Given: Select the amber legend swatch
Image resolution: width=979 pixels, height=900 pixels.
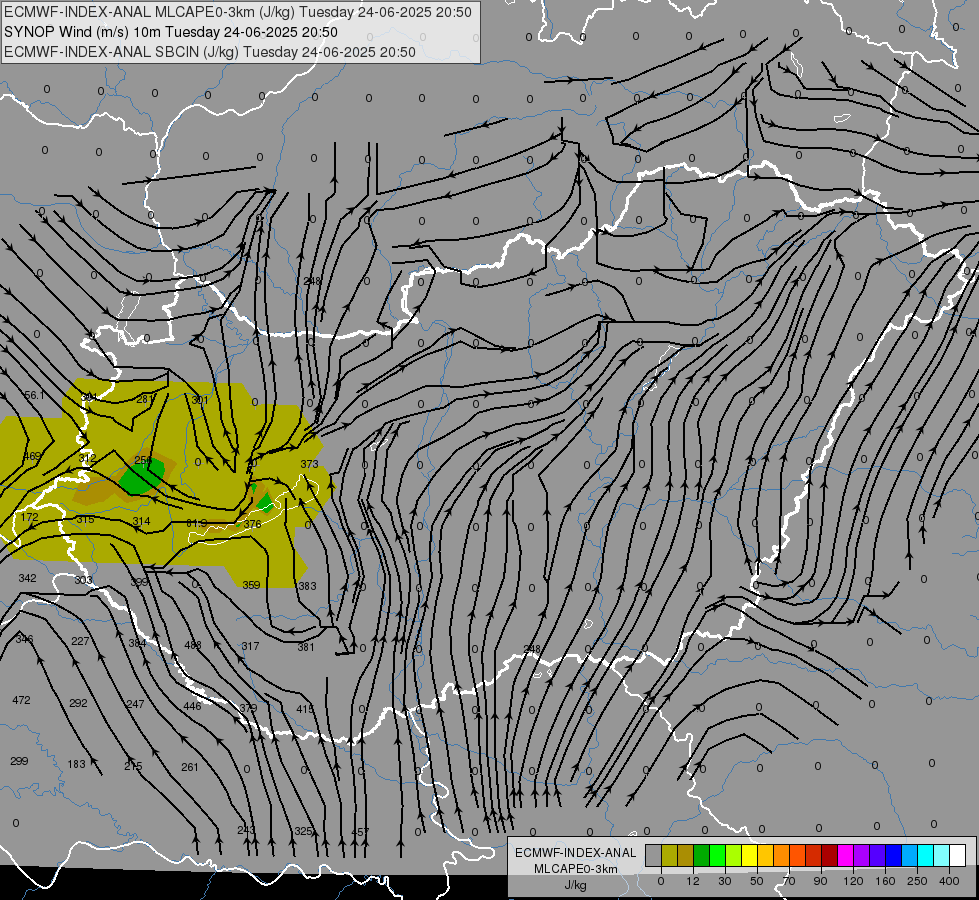Looking at the screenshot, I should click(x=765, y=856).
